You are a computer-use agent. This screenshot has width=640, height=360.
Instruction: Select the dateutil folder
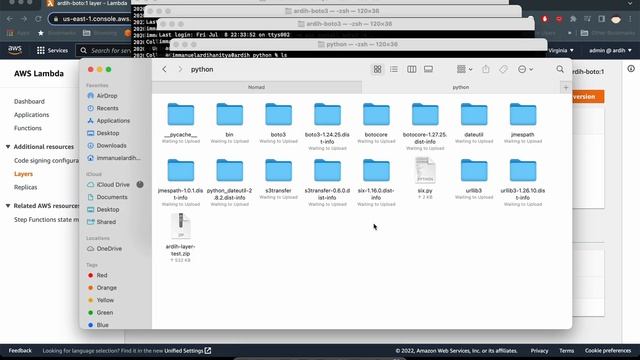click(x=474, y=115)
